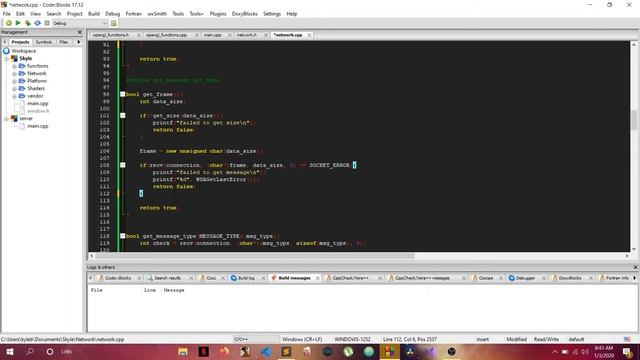Click the editor vertical scrollbar thumb
This screenshot has width=640, height=360.
[634, 120]
